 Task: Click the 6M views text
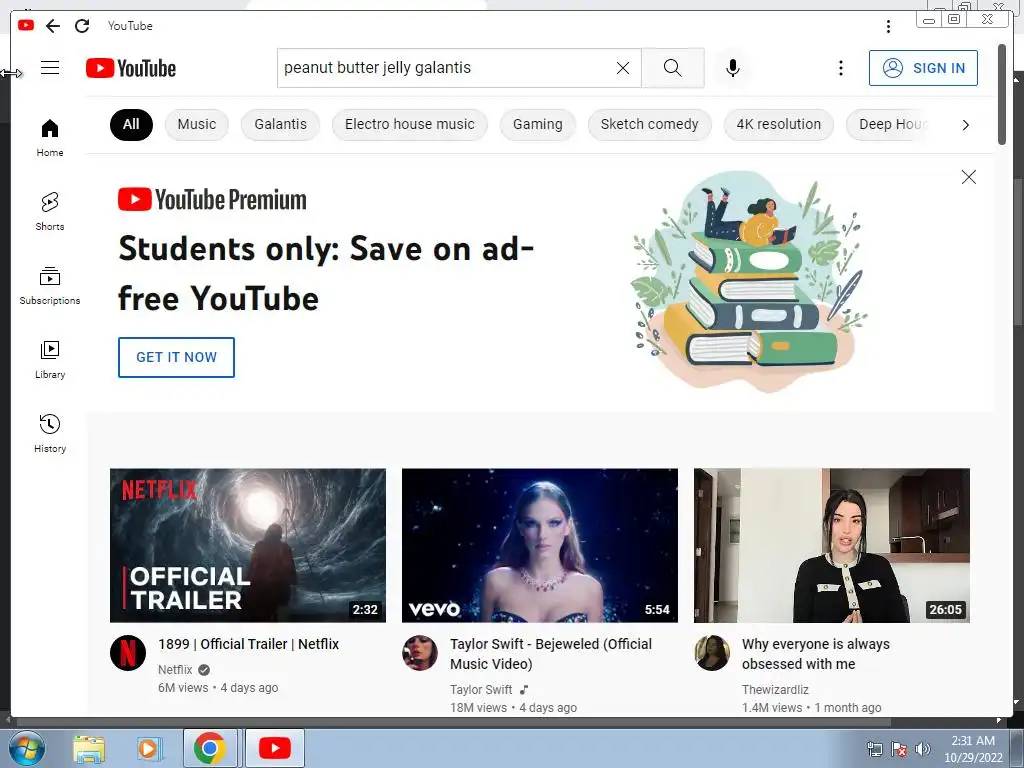[x=183, y=688]
